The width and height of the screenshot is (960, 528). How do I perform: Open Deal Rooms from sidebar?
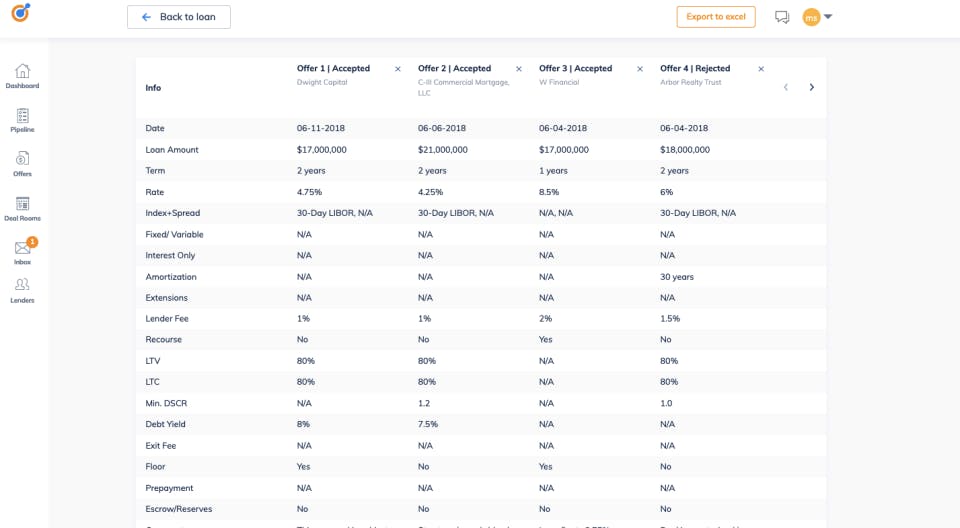23,203
